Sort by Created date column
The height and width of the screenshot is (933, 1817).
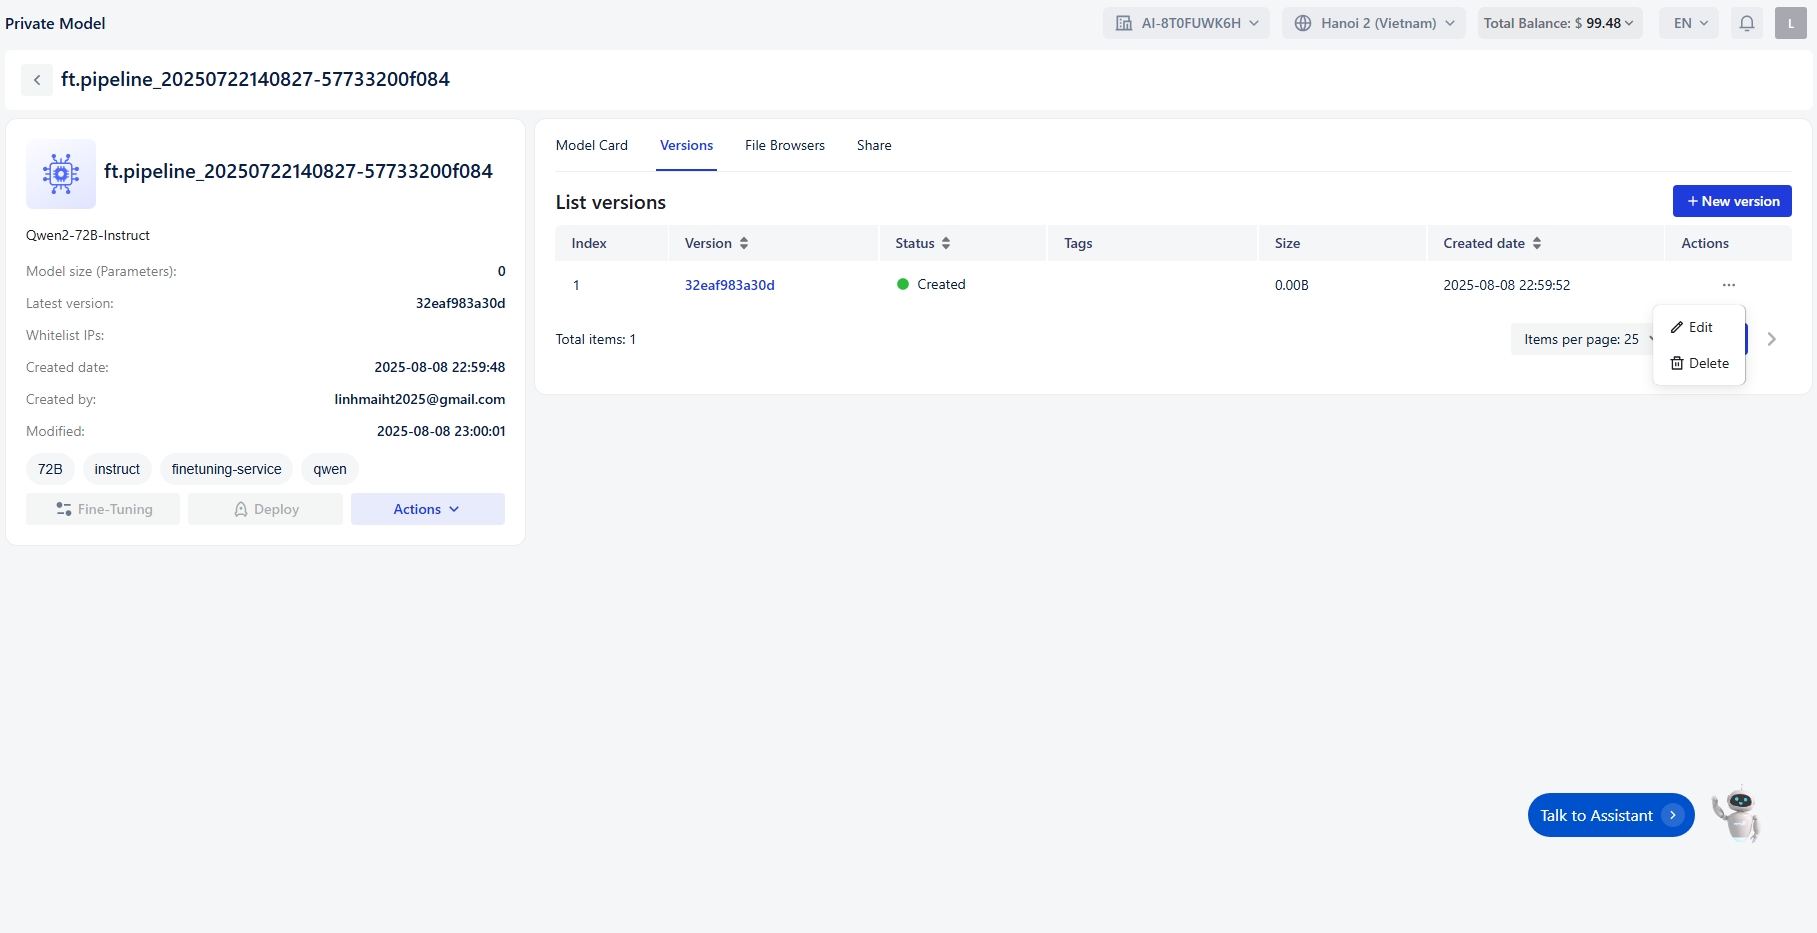pyautogui.click(x=1536, y=243)
